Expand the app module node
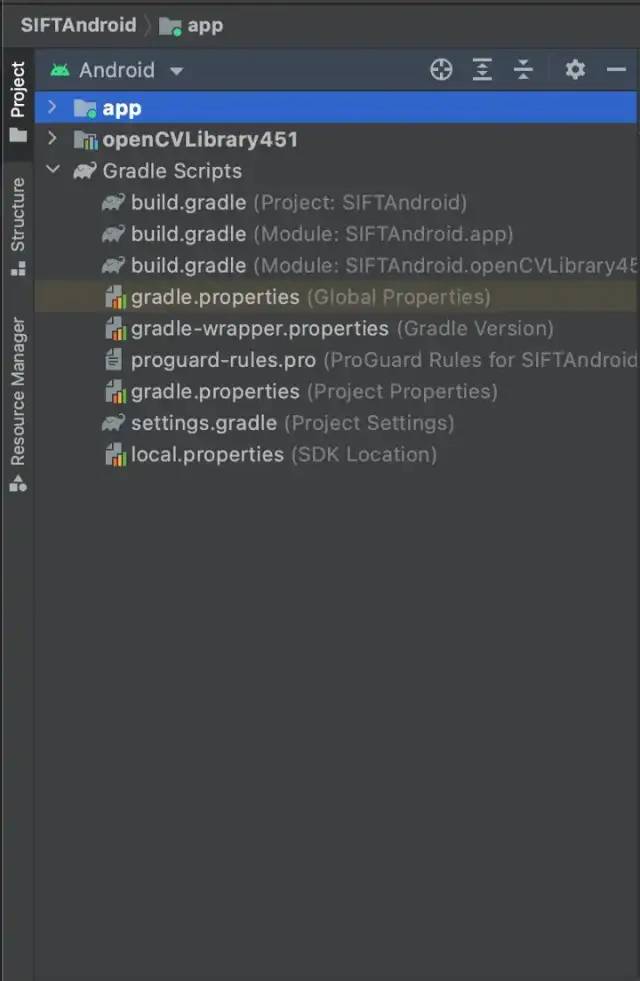The width and height of the screenshot is (640, 981). [x=53, y=107]
